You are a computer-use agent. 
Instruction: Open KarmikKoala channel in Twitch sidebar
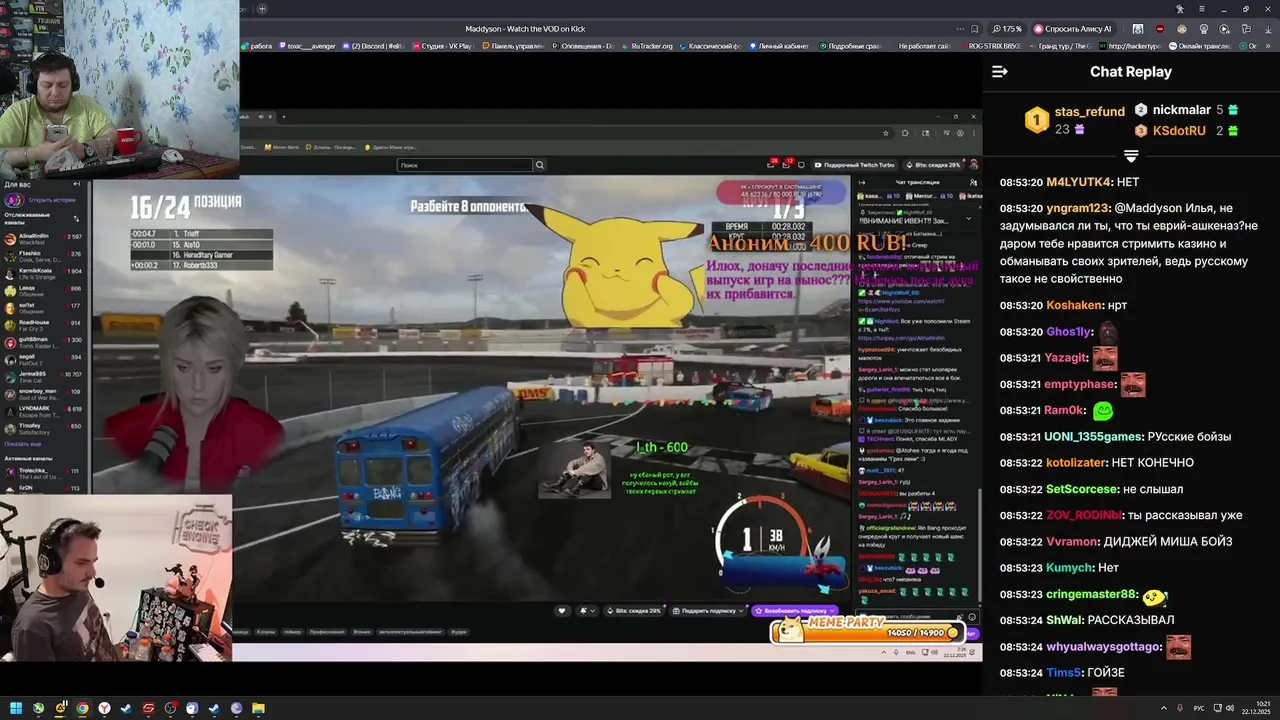pyautogui.click(x=41, y=272)
